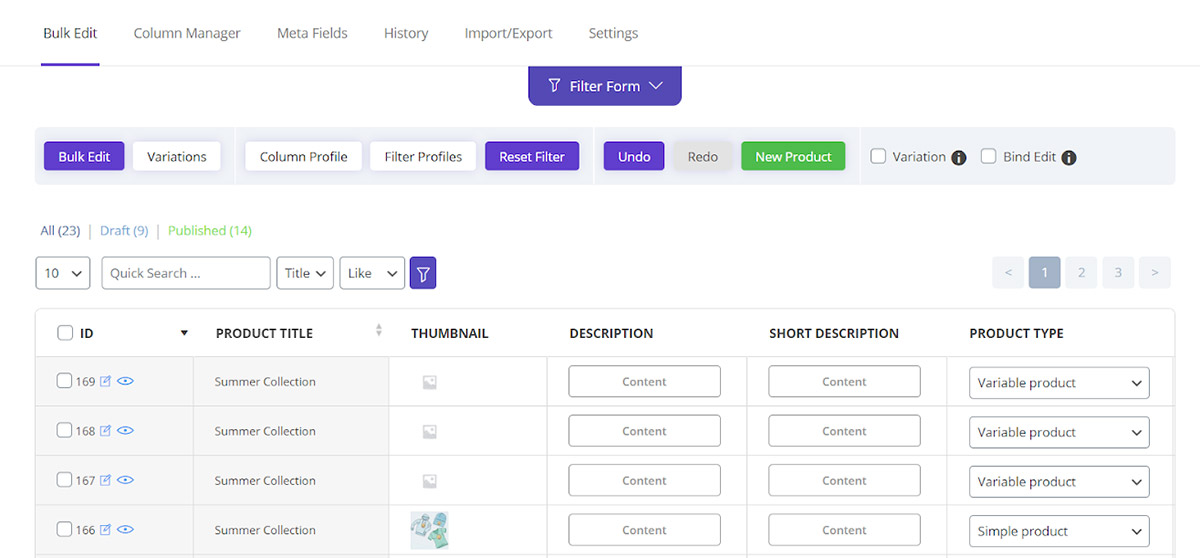Open the Title search field dropdown
The image size is (1200, 558).
pyautogui.click(x=305, y=273)
